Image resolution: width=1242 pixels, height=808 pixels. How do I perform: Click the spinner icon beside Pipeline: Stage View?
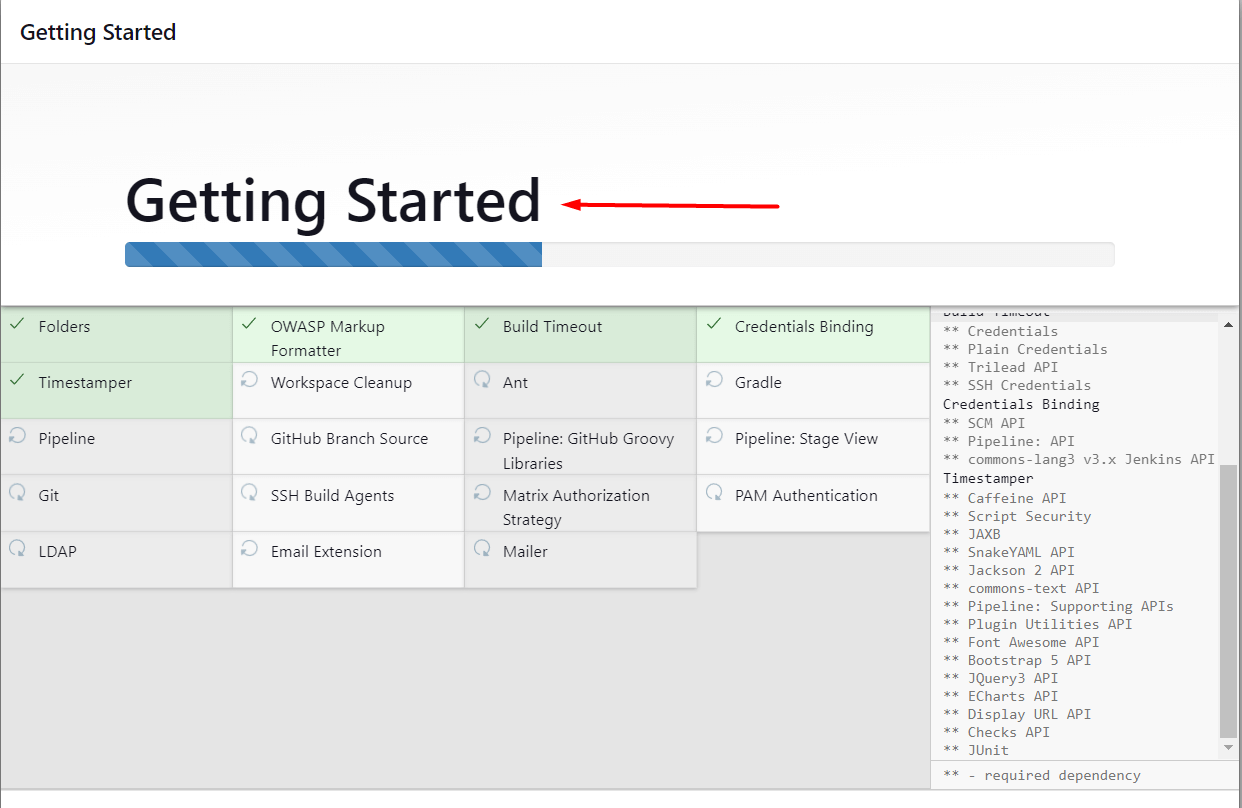[713, 436]
